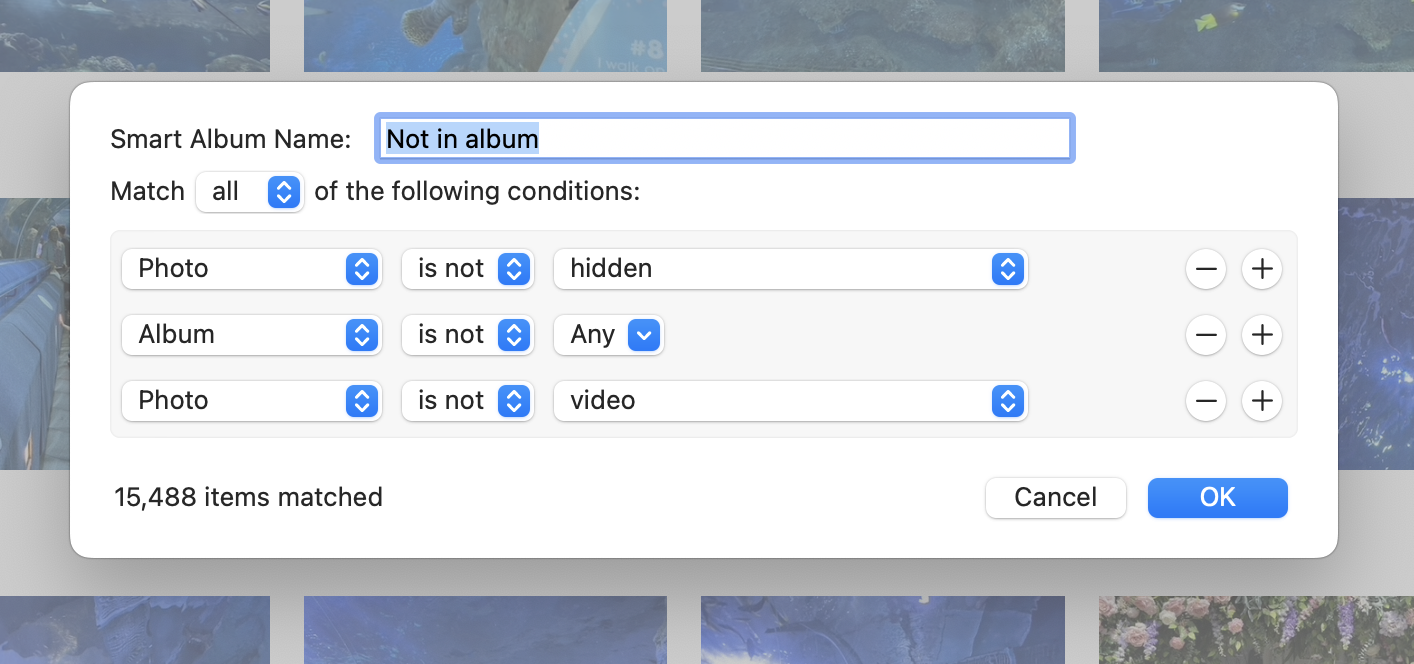Viewport: 1414px width, 664px height.
Task: Open the 'hidden' value dropdown
Action: coord(790,269)
